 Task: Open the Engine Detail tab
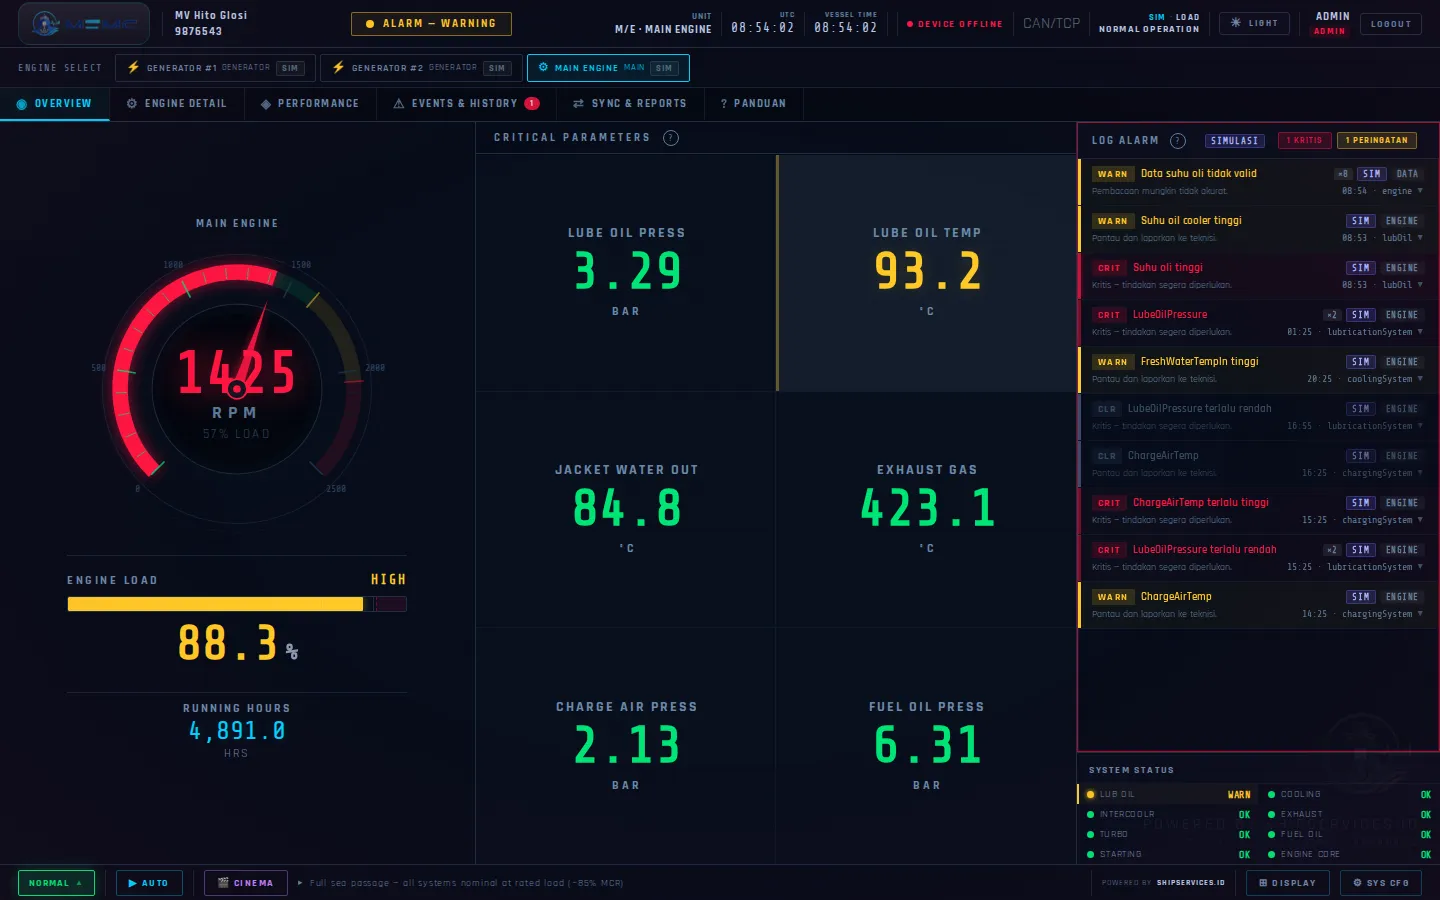[x=177, y=104]
